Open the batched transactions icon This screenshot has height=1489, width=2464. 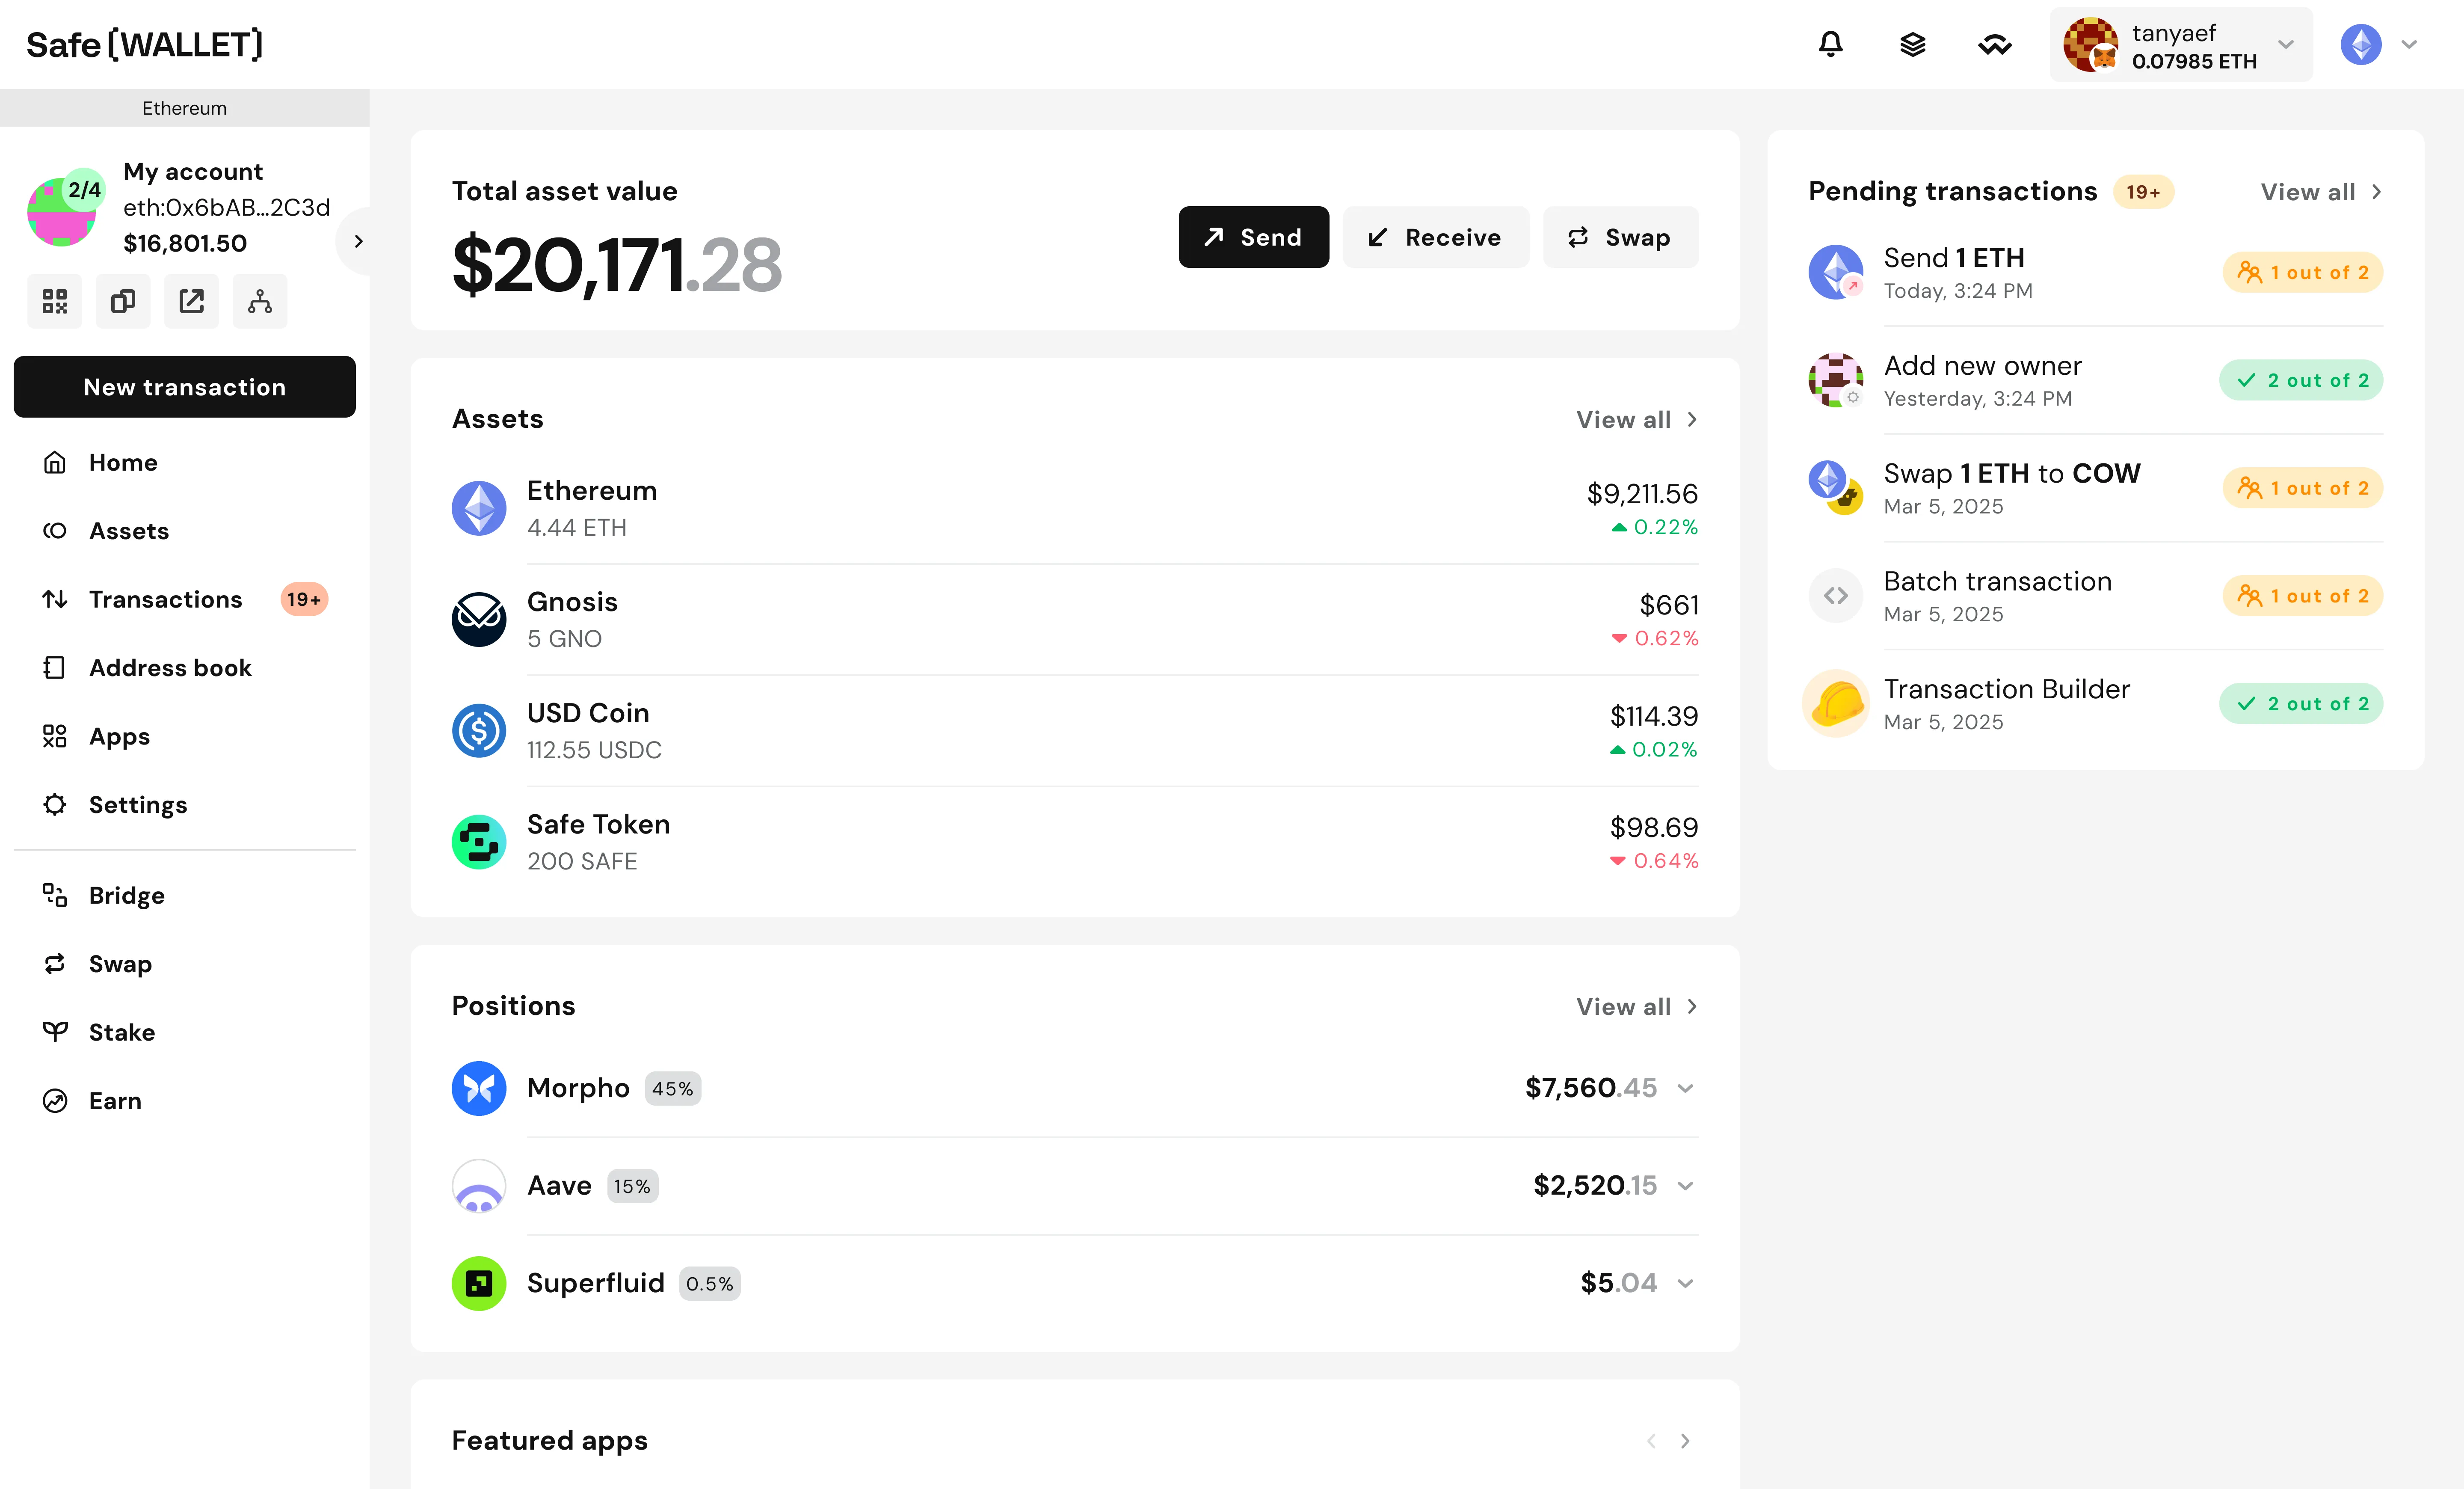(x=1912, y=44)
